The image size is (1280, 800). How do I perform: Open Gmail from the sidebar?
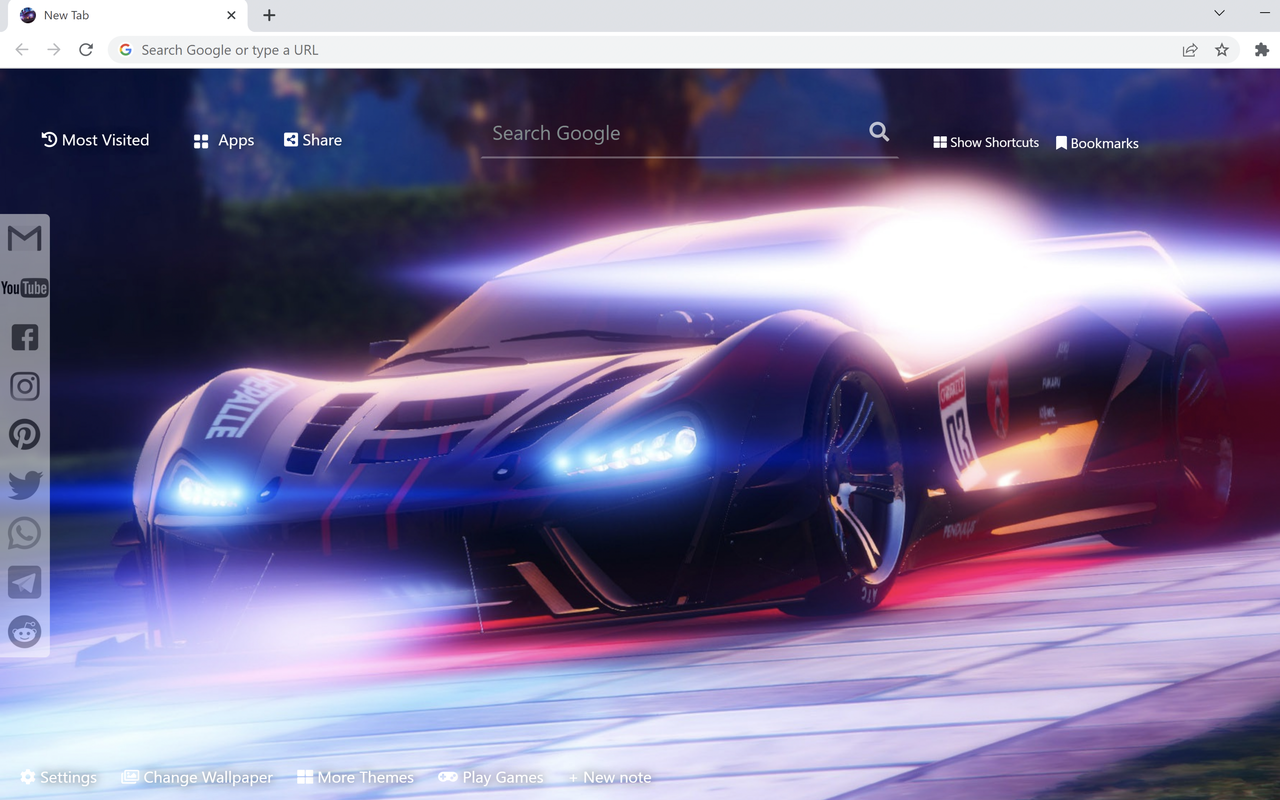tap(25, 238)
